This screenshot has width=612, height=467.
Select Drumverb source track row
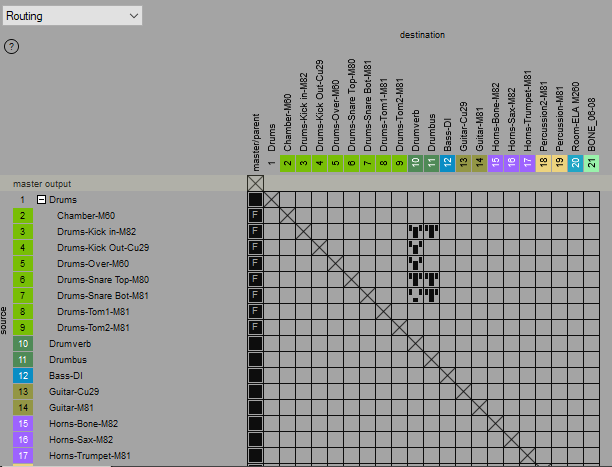[70, 344]
